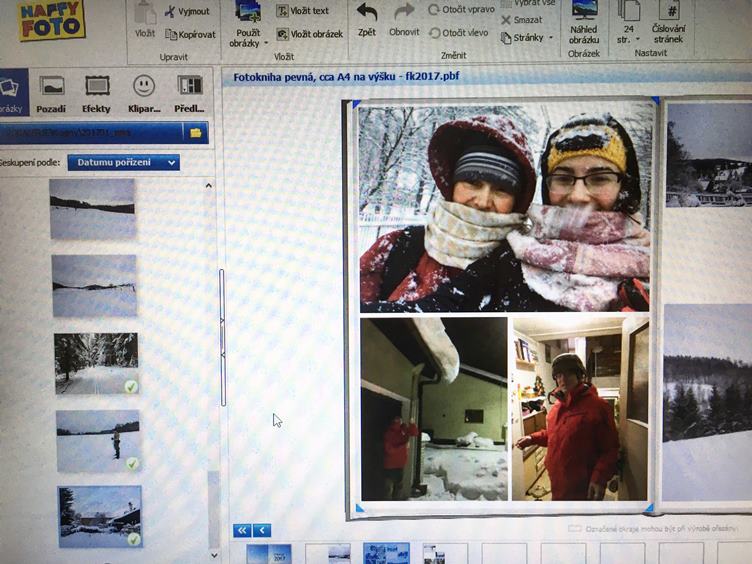This screenshot has width=752, height=564.
Task: Rotate left using Otočit vlevo
Action: [x=458, y=33]
